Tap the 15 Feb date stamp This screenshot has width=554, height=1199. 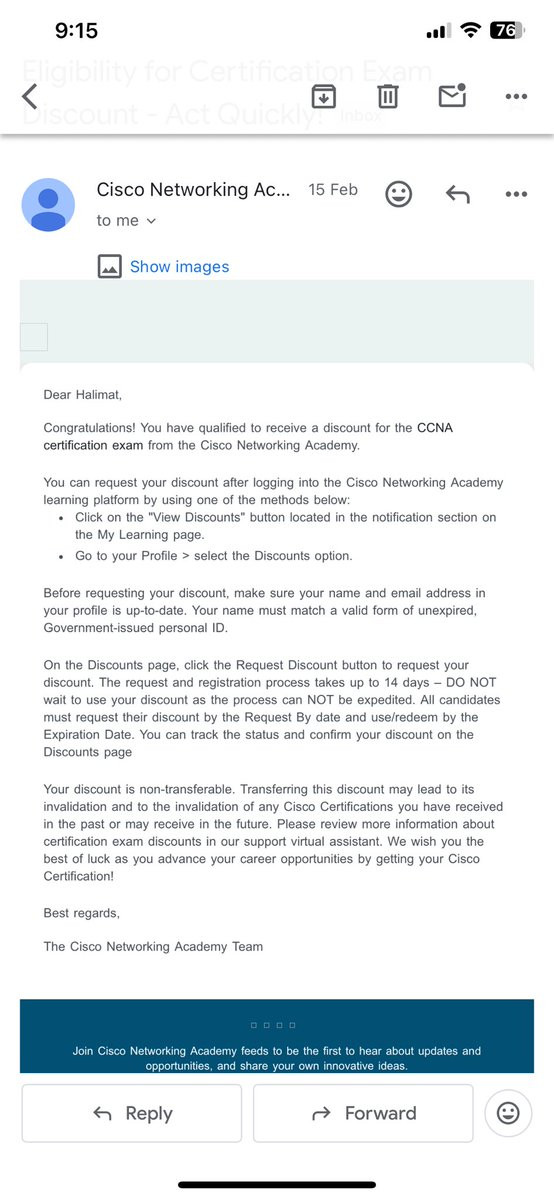point(333,190)
